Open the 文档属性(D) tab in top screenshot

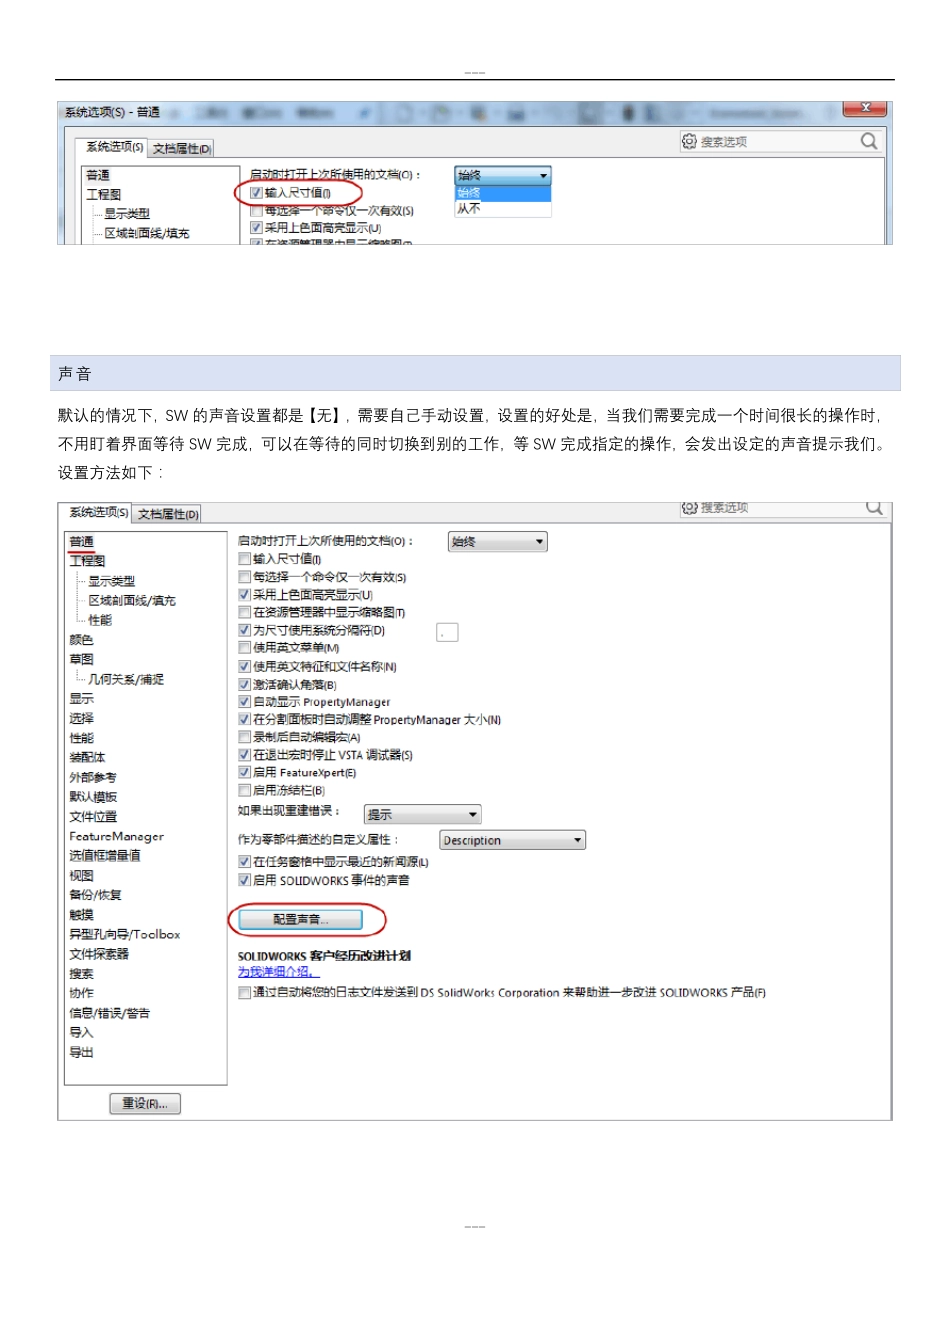point(182,149)
